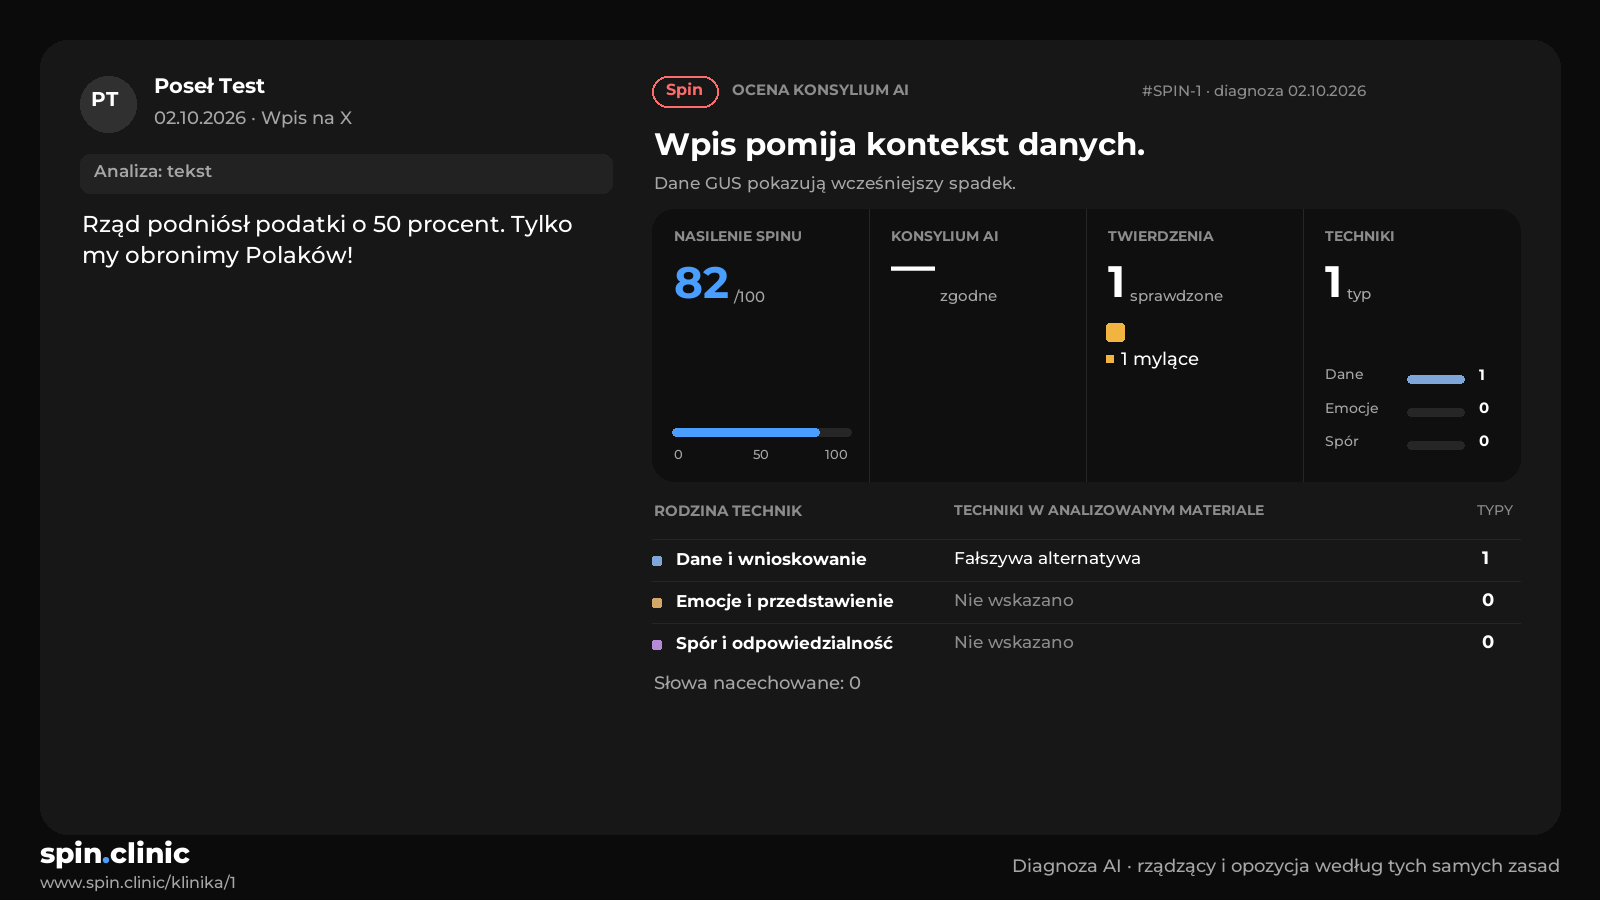The width and height of the screenshot is (1600, 900).
Task: Click the red Spin badge
Action: [685, 91]
